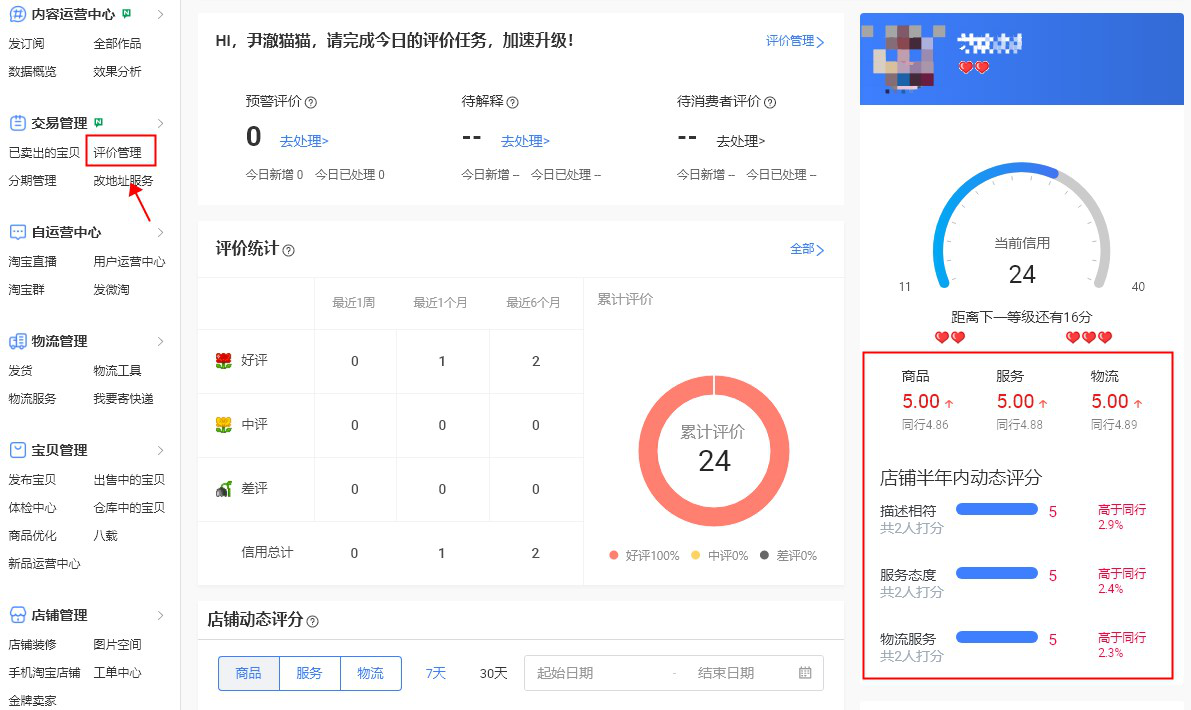This screenshot has height=710, width=1191.
Task: Expand the 店铺管理 section arrow
Action: point(160,615)
